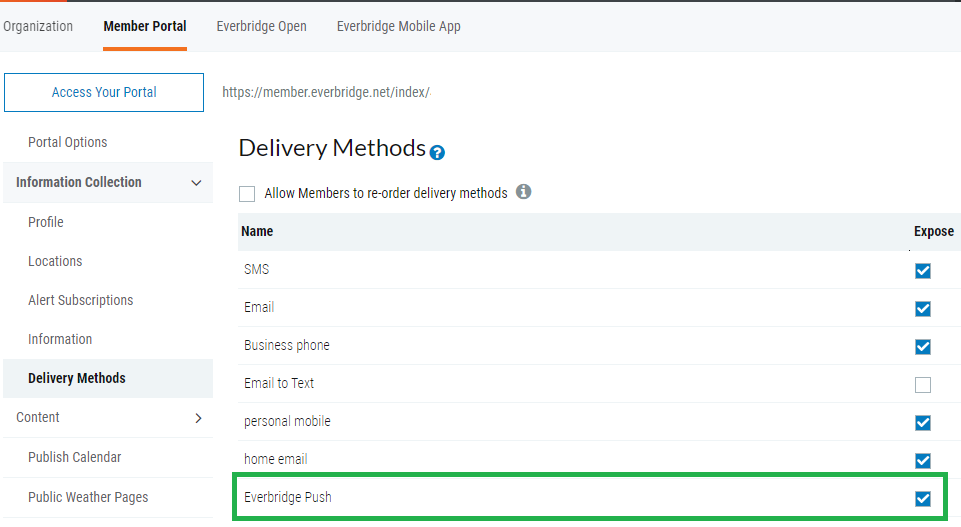Select the Email row name
Screen dimensions: 961x527
259,307
